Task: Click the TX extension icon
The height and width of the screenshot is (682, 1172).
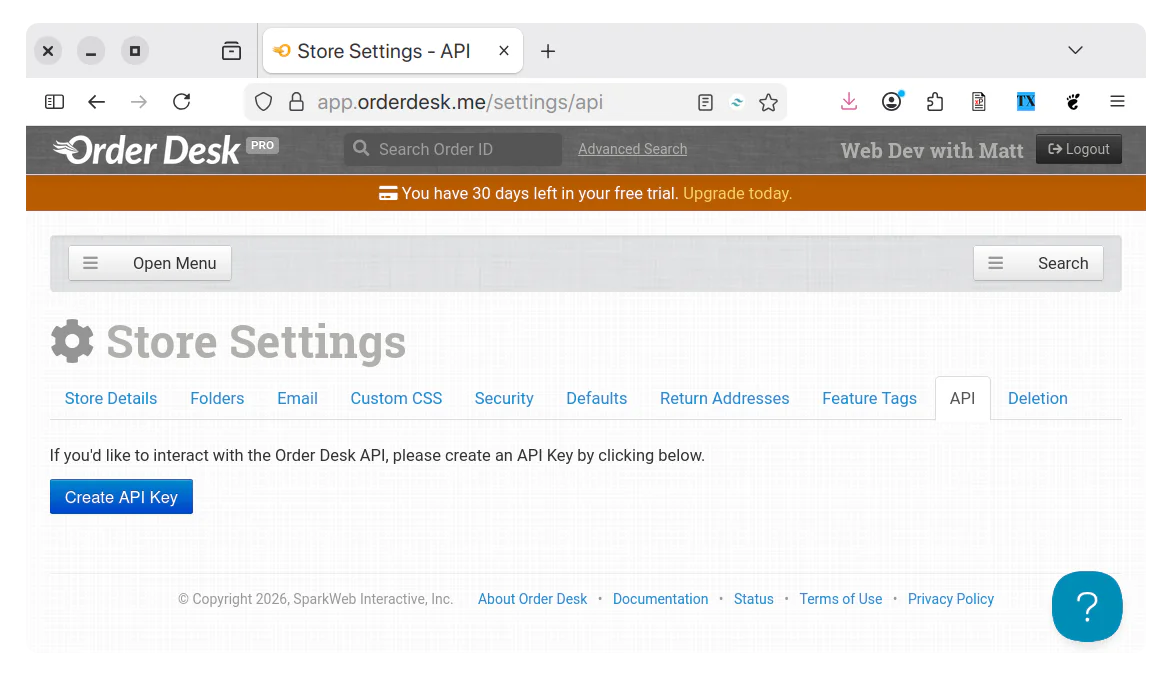Action: (x=1026, y=101)
